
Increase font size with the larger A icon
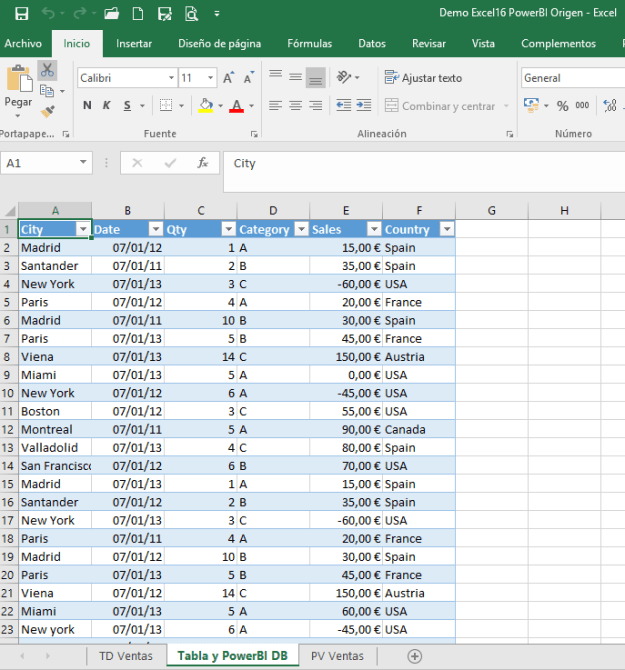229,78
